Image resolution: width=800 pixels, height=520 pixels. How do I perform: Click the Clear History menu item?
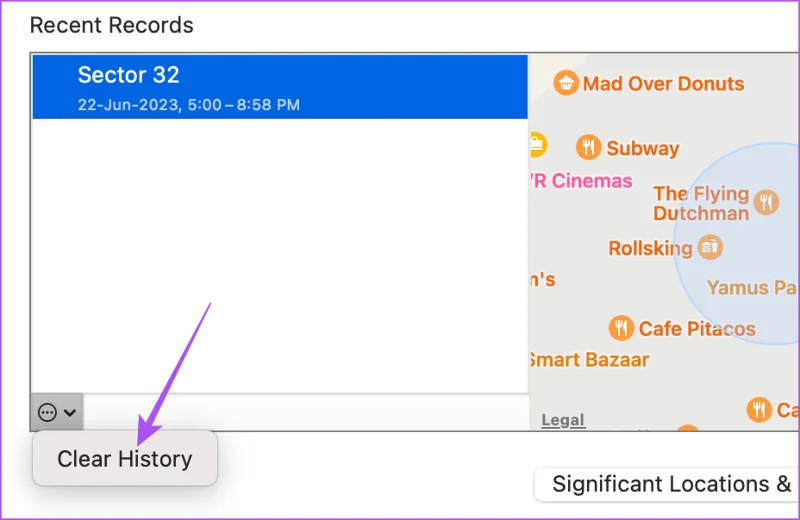pyautogui.click(x=124, y=458)
